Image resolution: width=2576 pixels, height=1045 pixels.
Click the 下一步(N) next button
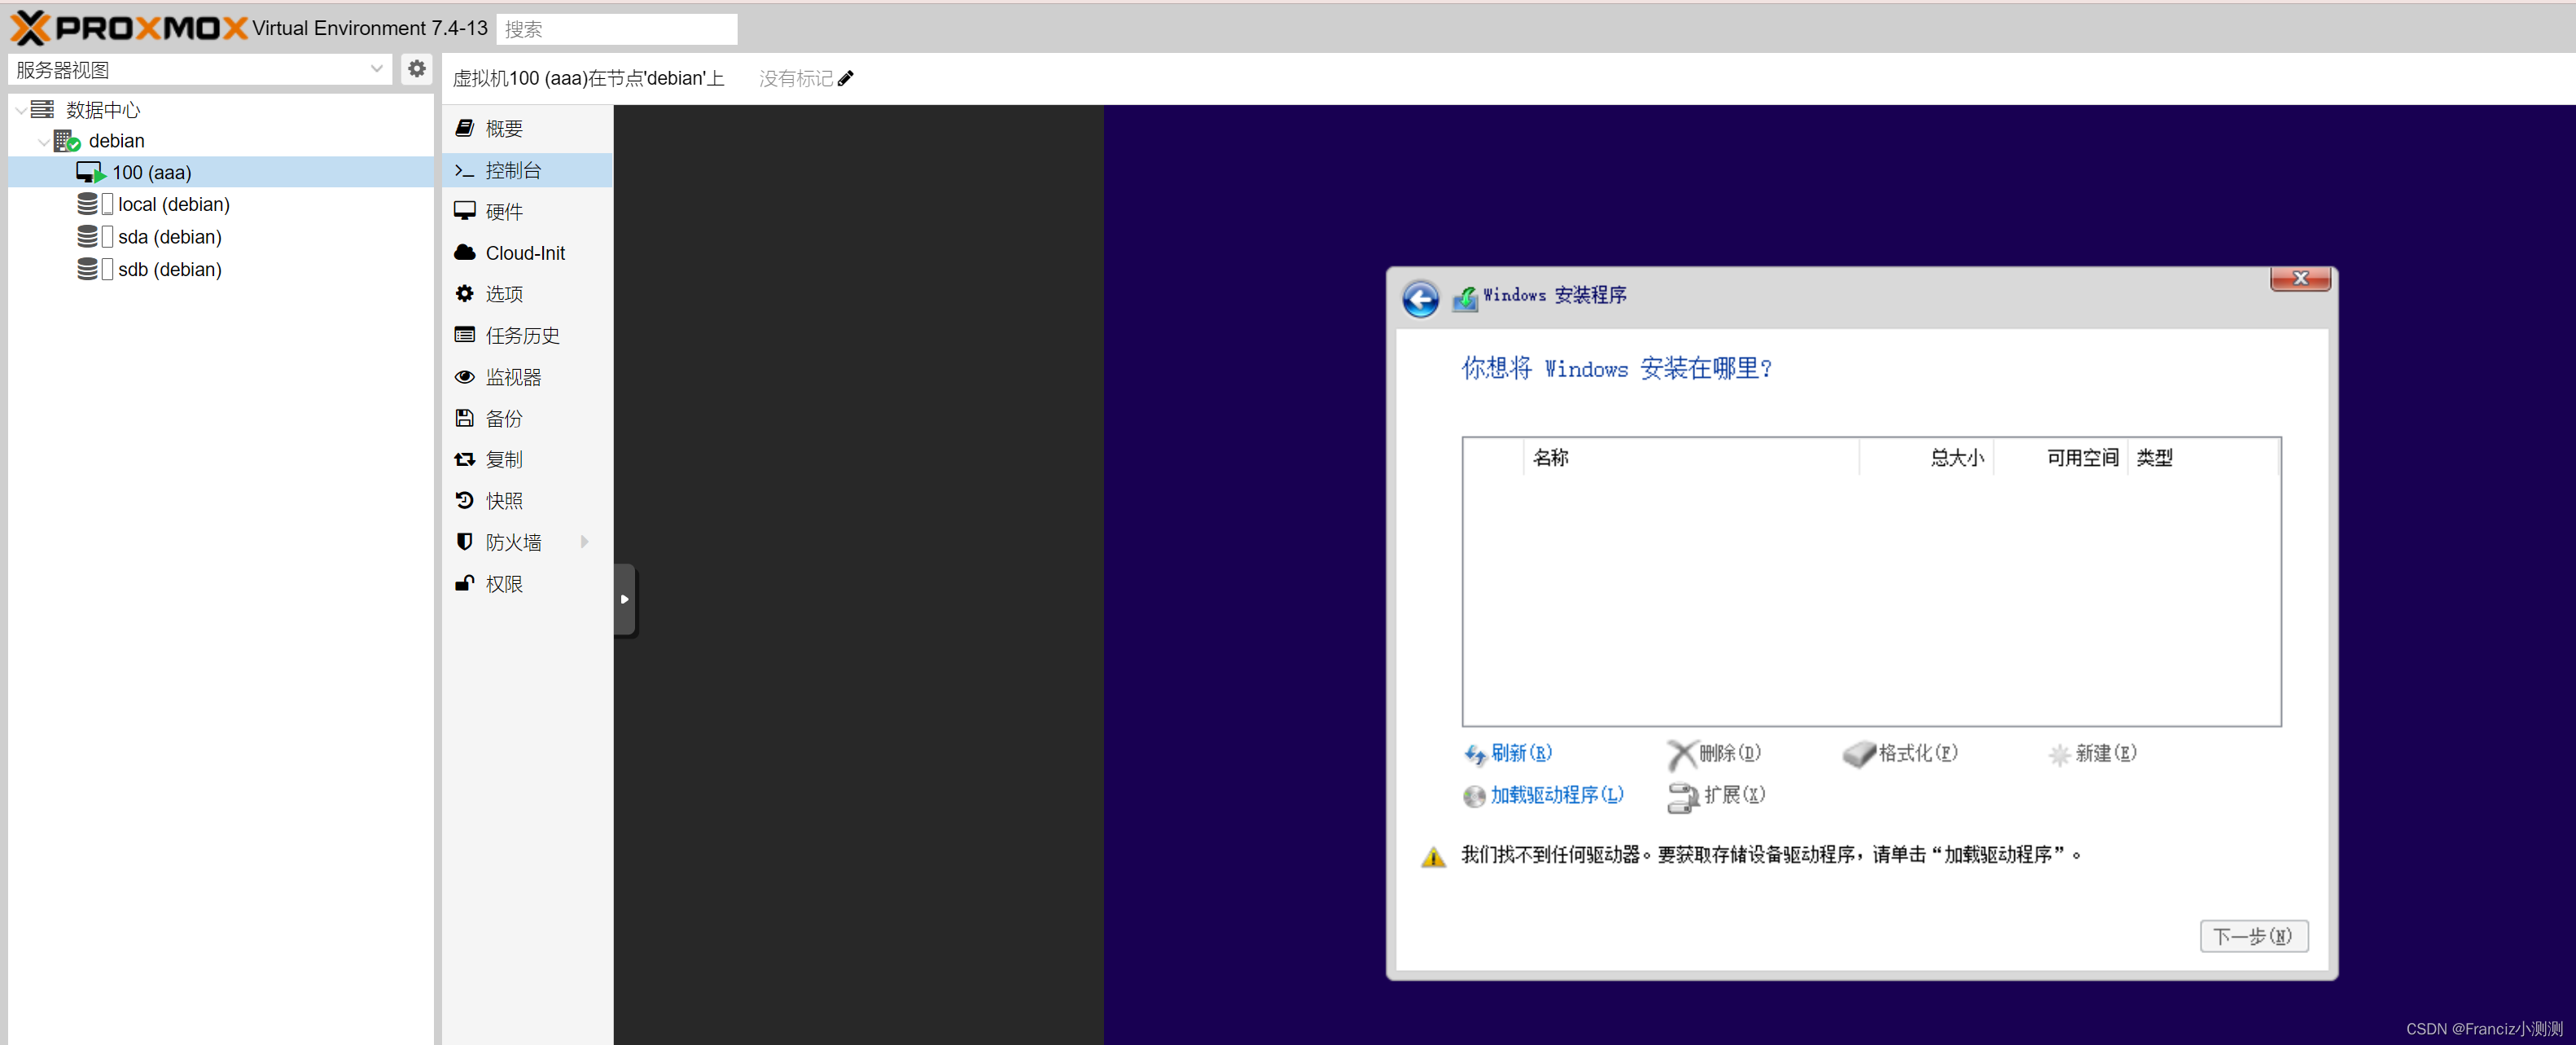point(2253,936)
